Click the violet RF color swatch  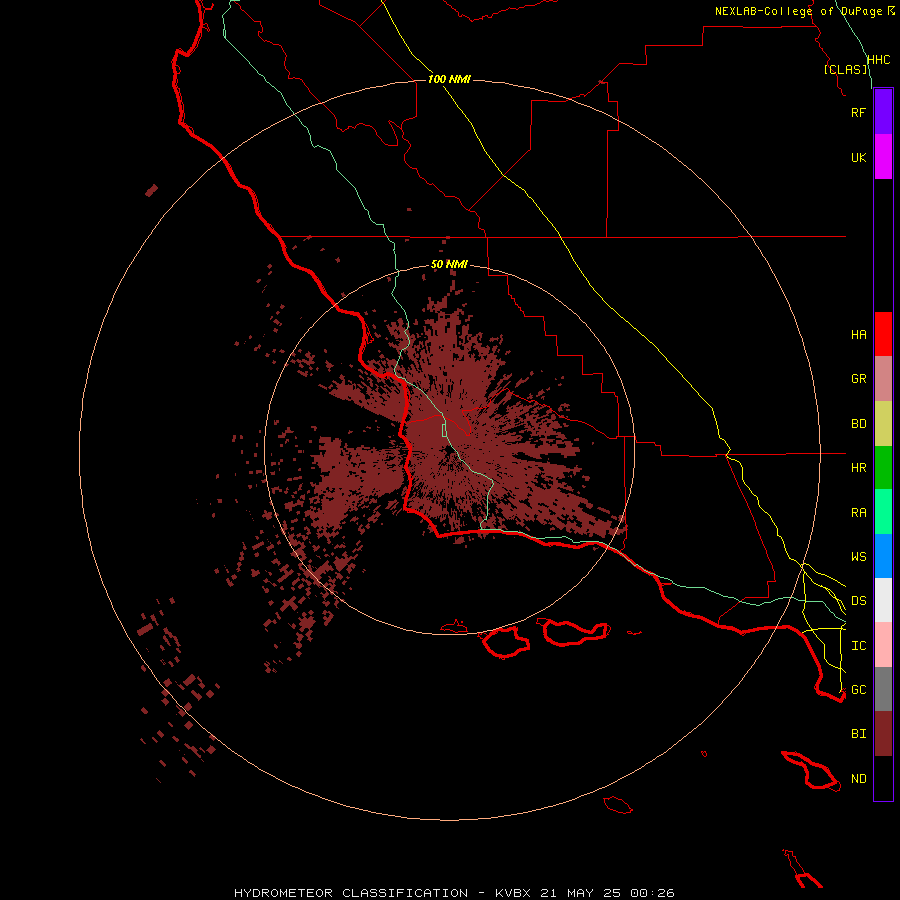point(883,112)
